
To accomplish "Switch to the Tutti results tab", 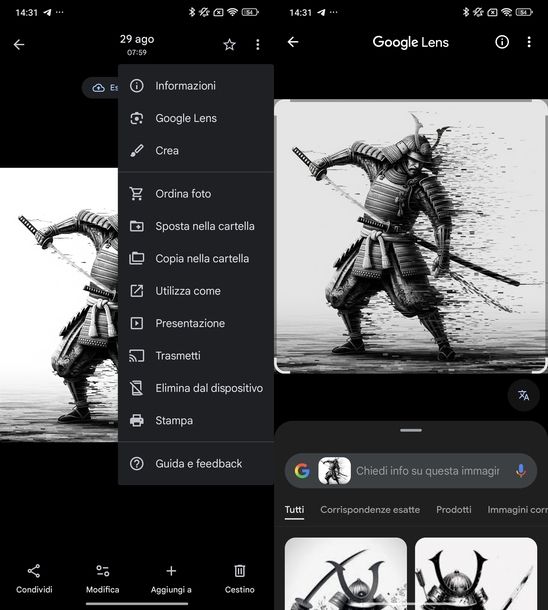I will (x=294, y=510).
